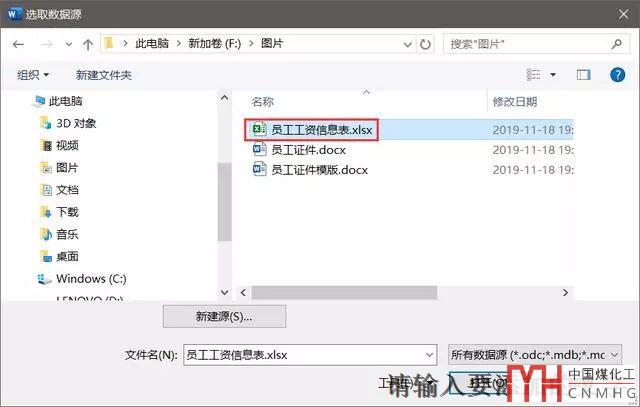
Task: Go up one folder level
Action: [88, 44]
